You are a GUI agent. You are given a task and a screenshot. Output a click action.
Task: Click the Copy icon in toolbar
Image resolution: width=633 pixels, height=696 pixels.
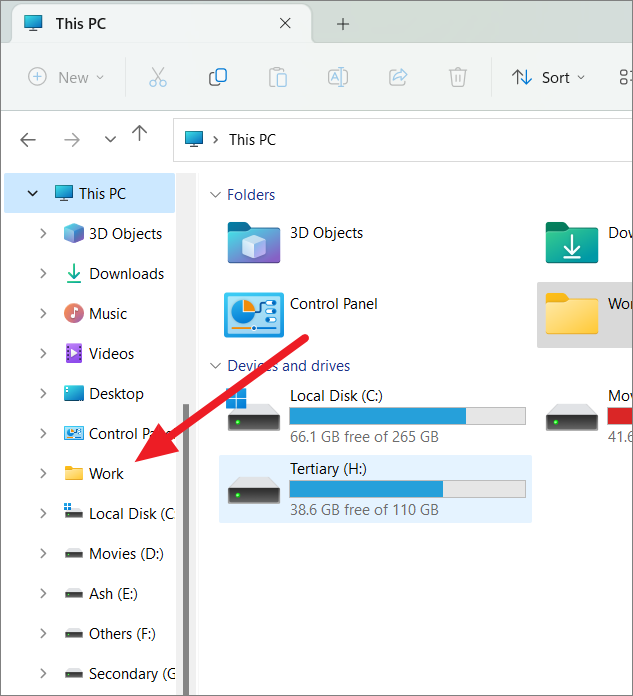218,77
